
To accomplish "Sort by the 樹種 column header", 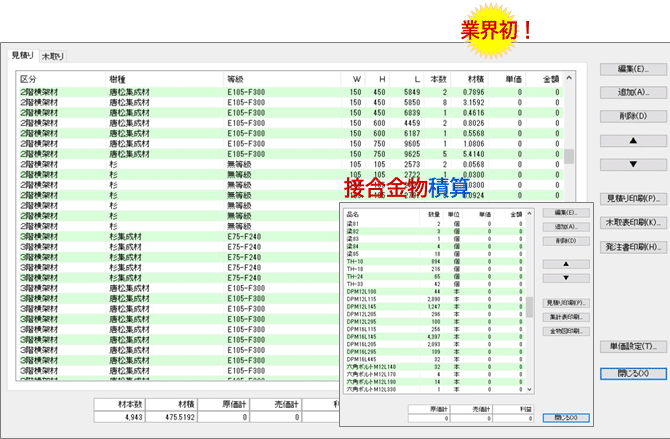I will tap(118, 77).
